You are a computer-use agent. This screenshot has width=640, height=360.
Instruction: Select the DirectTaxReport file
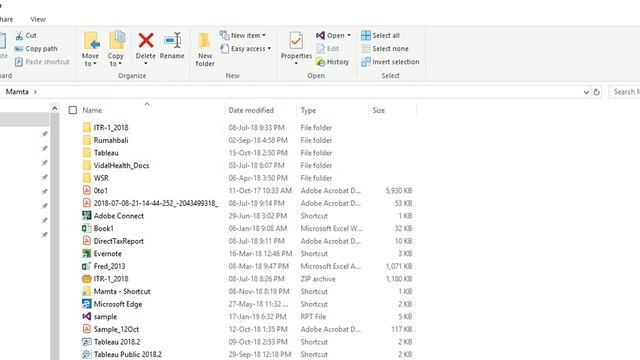click(x=118, y=241)
